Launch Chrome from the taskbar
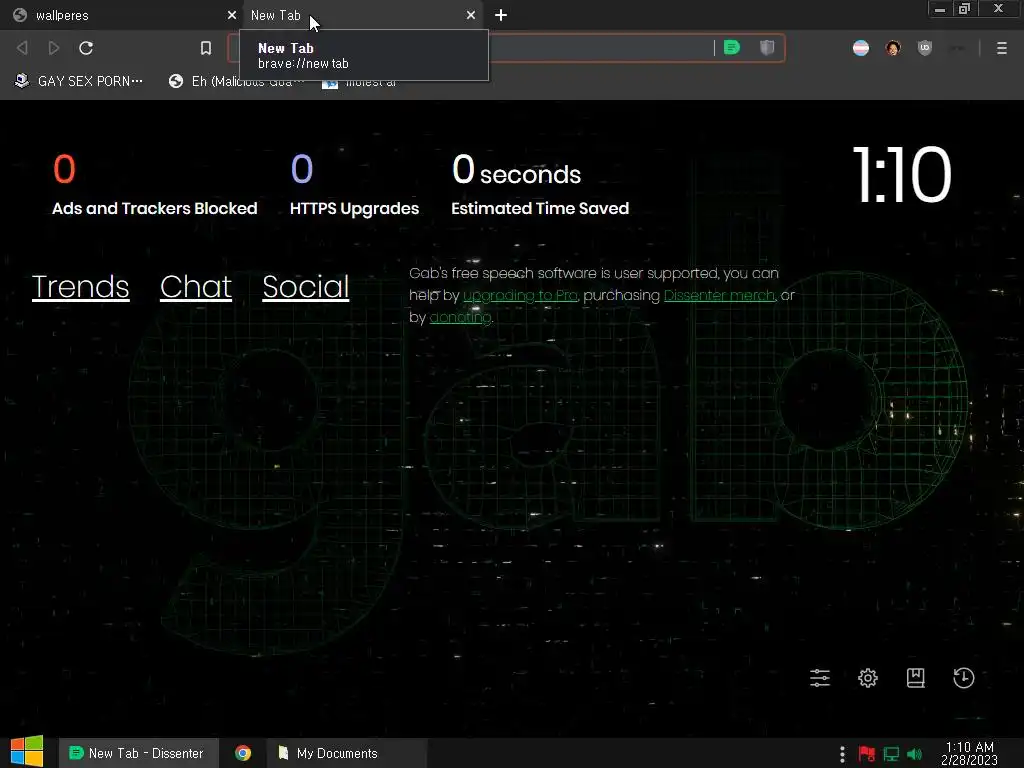 243,753
